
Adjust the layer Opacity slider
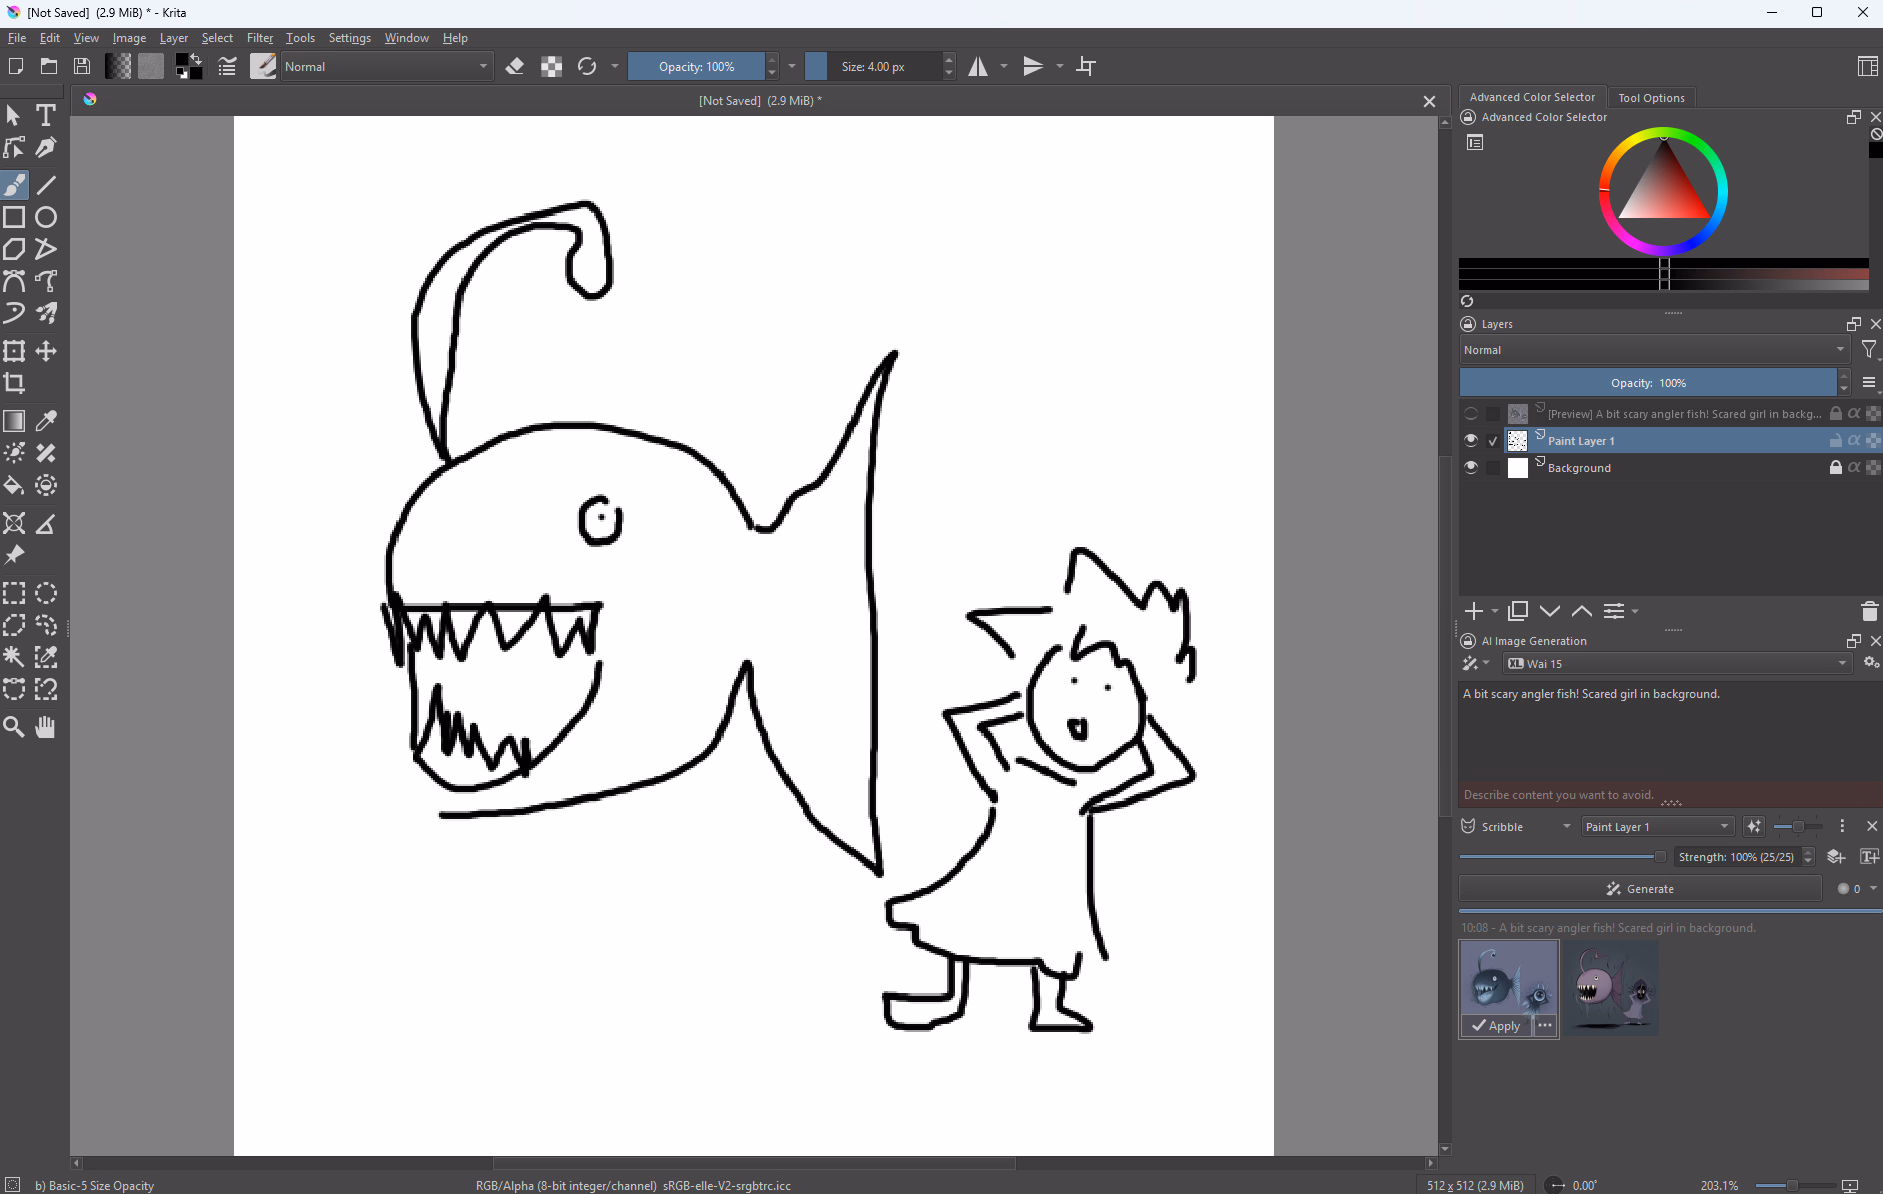[x=1647, y=383]
